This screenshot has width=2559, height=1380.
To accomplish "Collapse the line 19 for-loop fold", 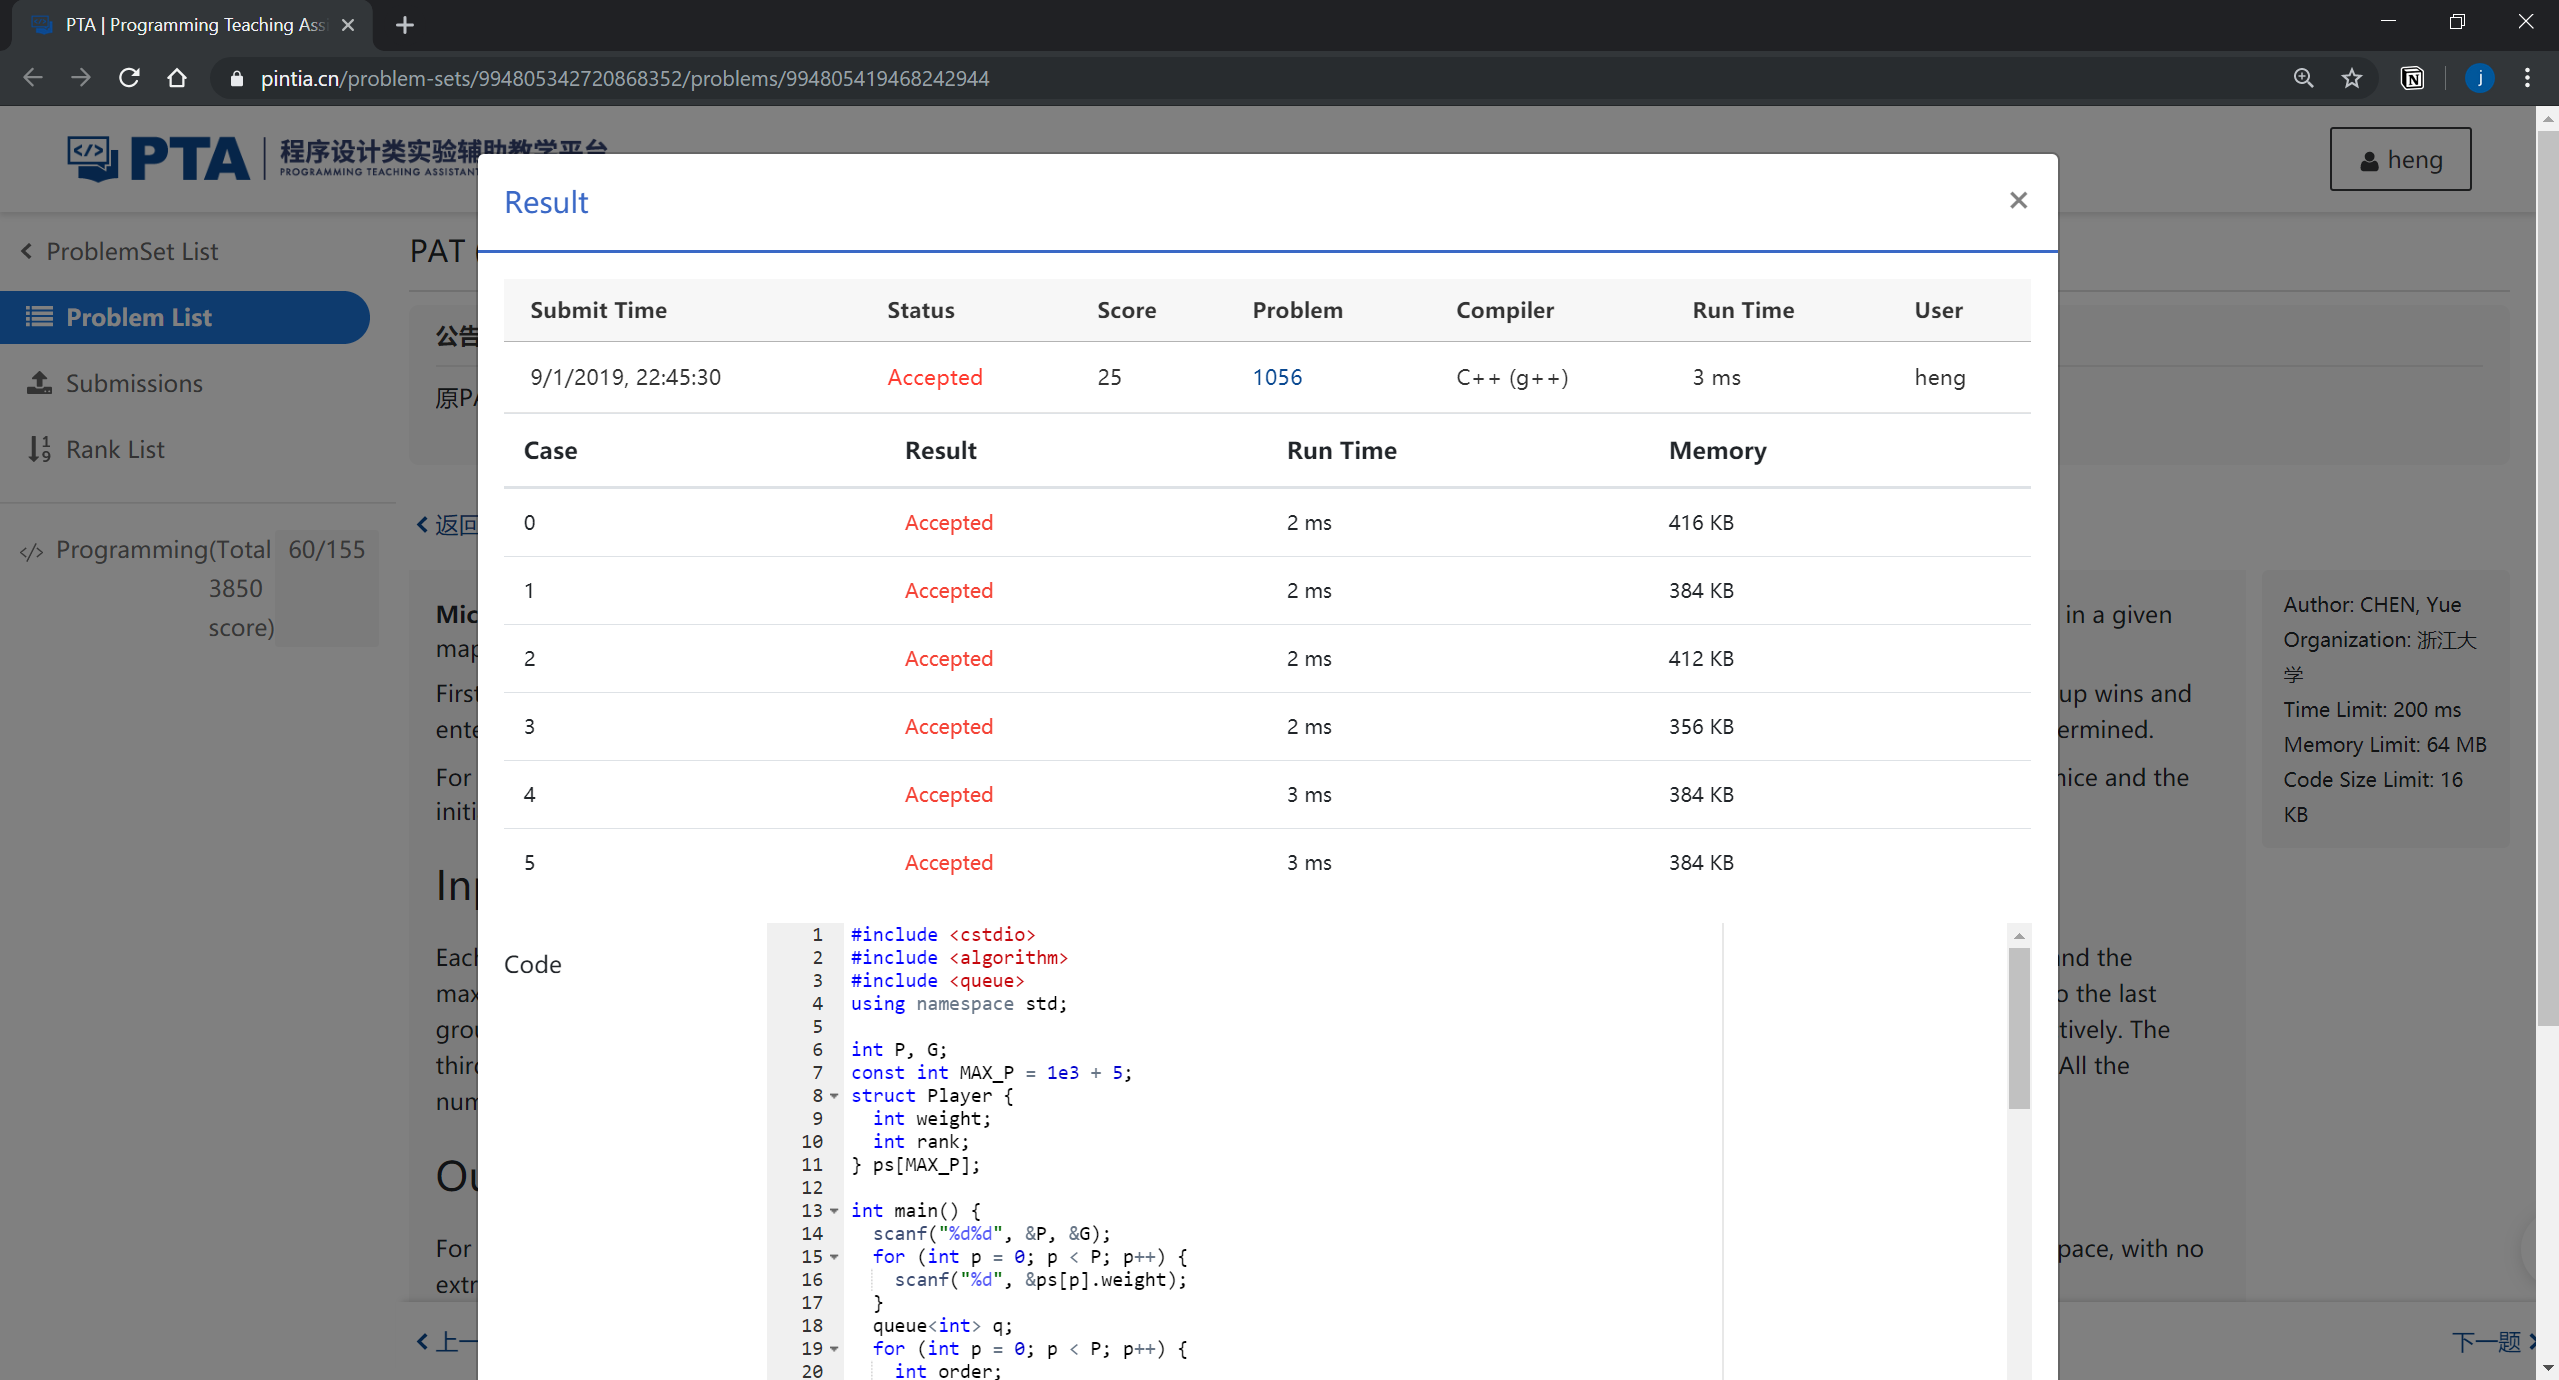I will click(x=834, y=1349).
